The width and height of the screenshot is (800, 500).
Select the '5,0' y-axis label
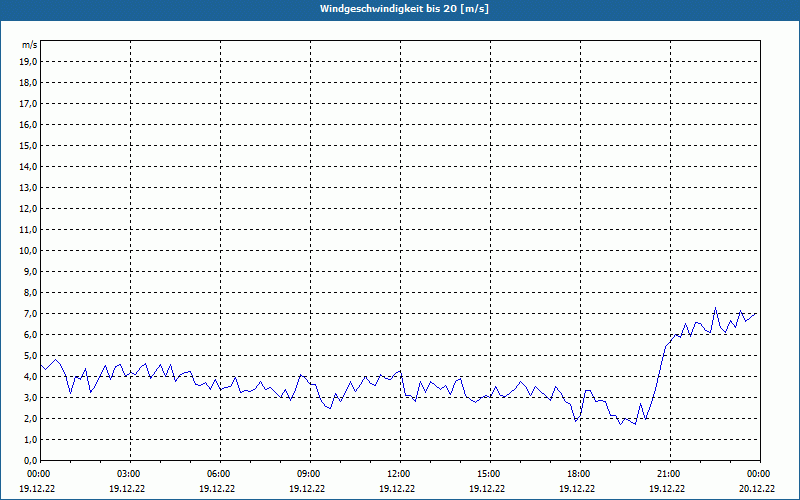click(30, 356)
